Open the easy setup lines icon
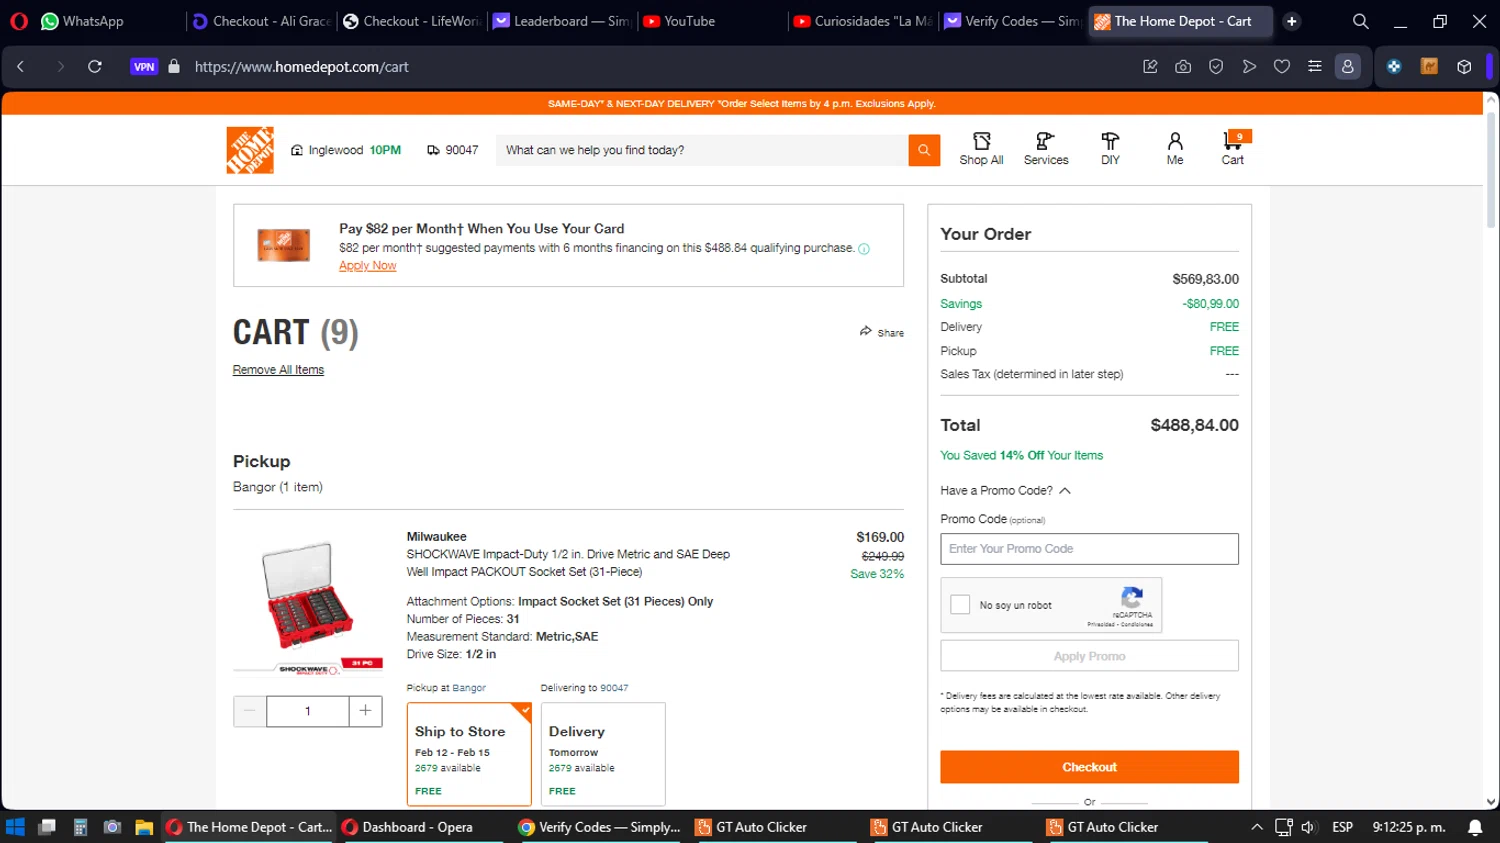The image size is (1500, 843). 1315,67
